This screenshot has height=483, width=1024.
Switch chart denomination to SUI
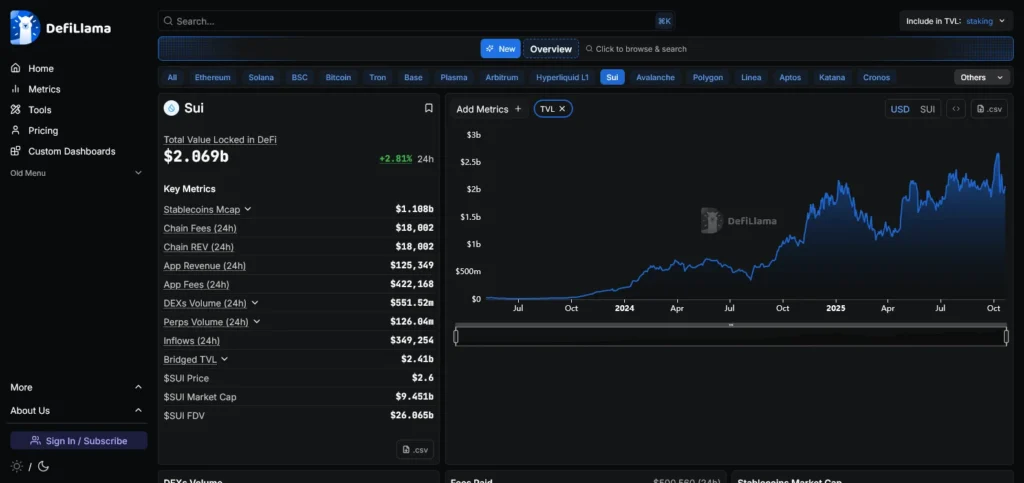coord(927,109)
